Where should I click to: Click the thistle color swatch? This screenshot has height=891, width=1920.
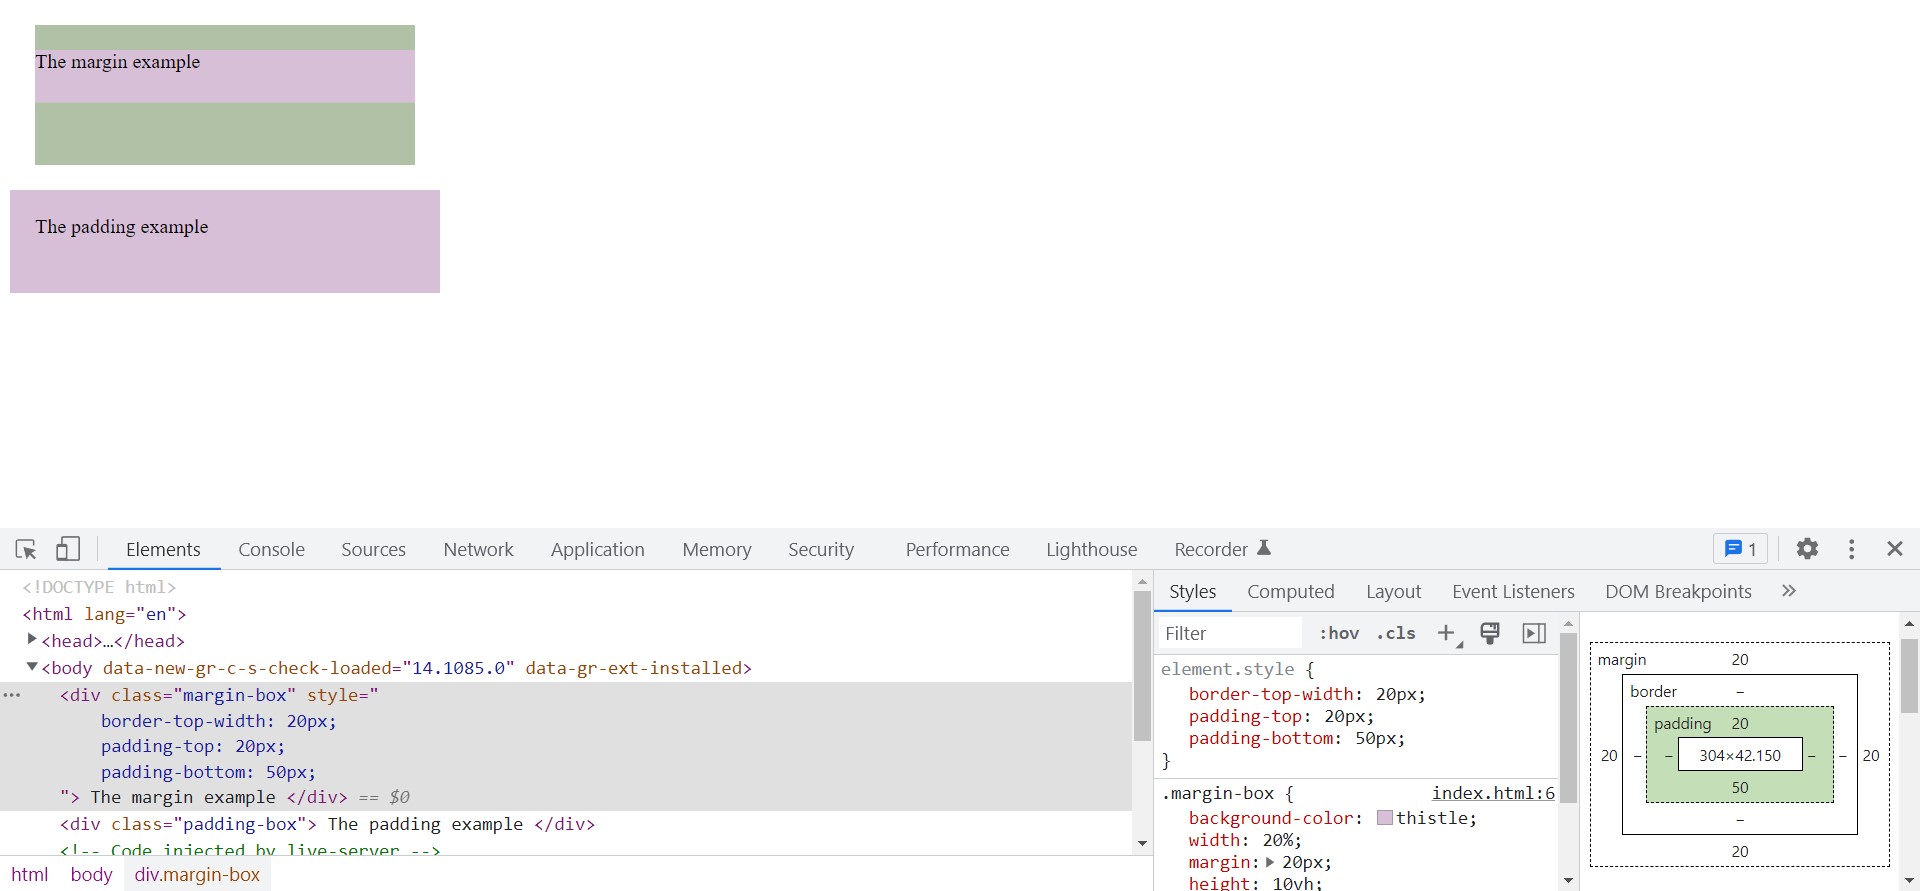click(1384, 818)
